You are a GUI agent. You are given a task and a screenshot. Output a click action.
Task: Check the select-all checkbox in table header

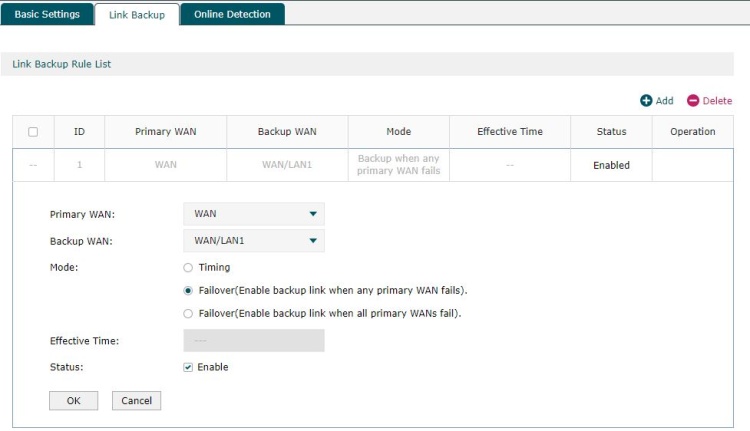click(x=33, y=132)
